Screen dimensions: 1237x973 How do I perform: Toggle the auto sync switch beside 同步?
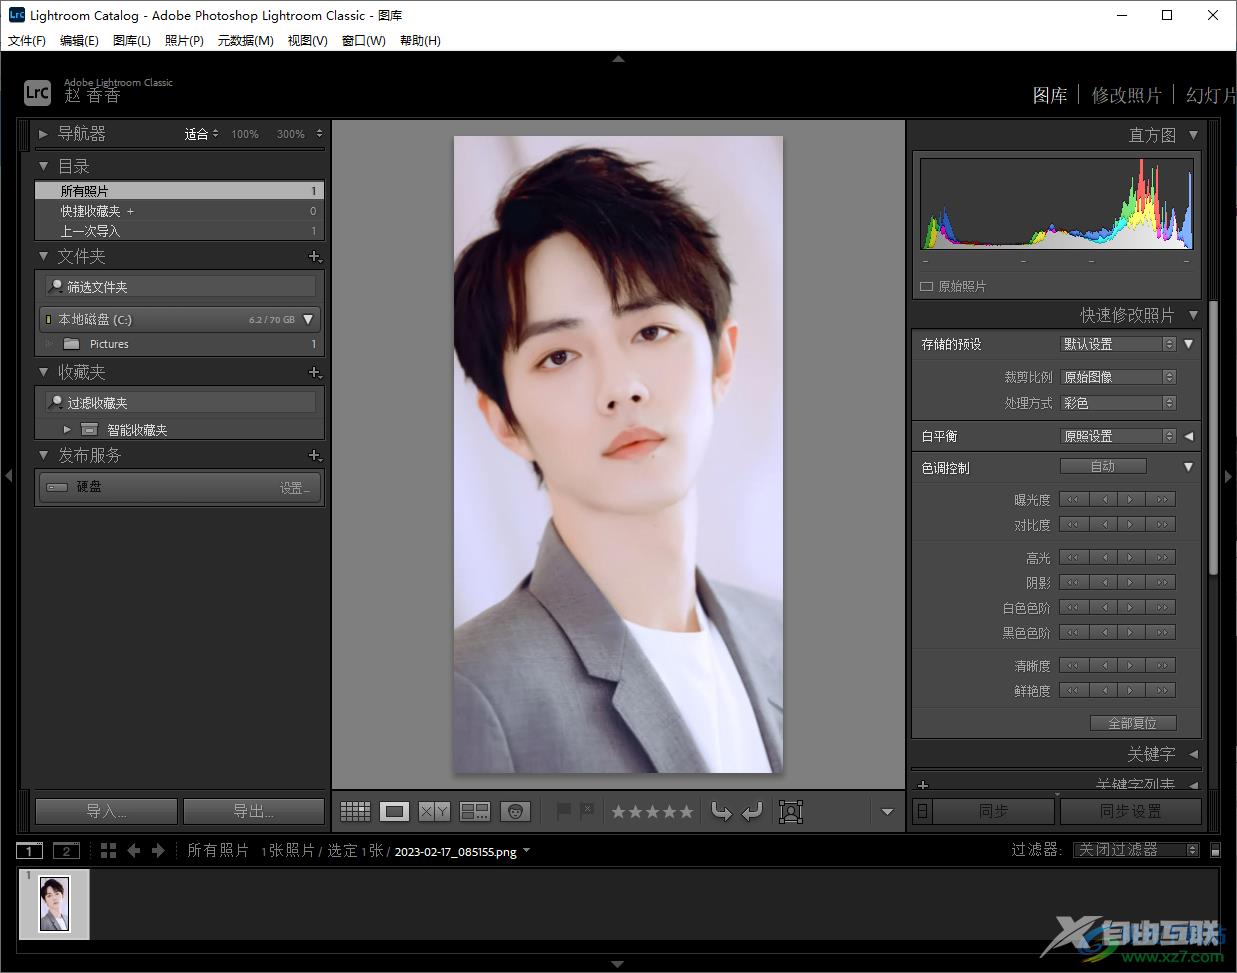pyautogui.click(x=922, y=812)
